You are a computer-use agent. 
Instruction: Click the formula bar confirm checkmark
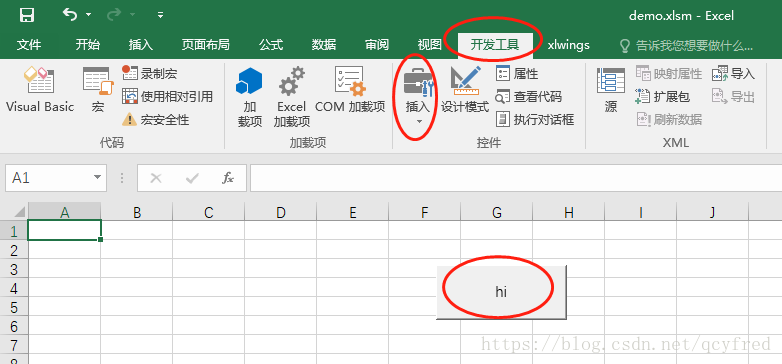point(192,178)
